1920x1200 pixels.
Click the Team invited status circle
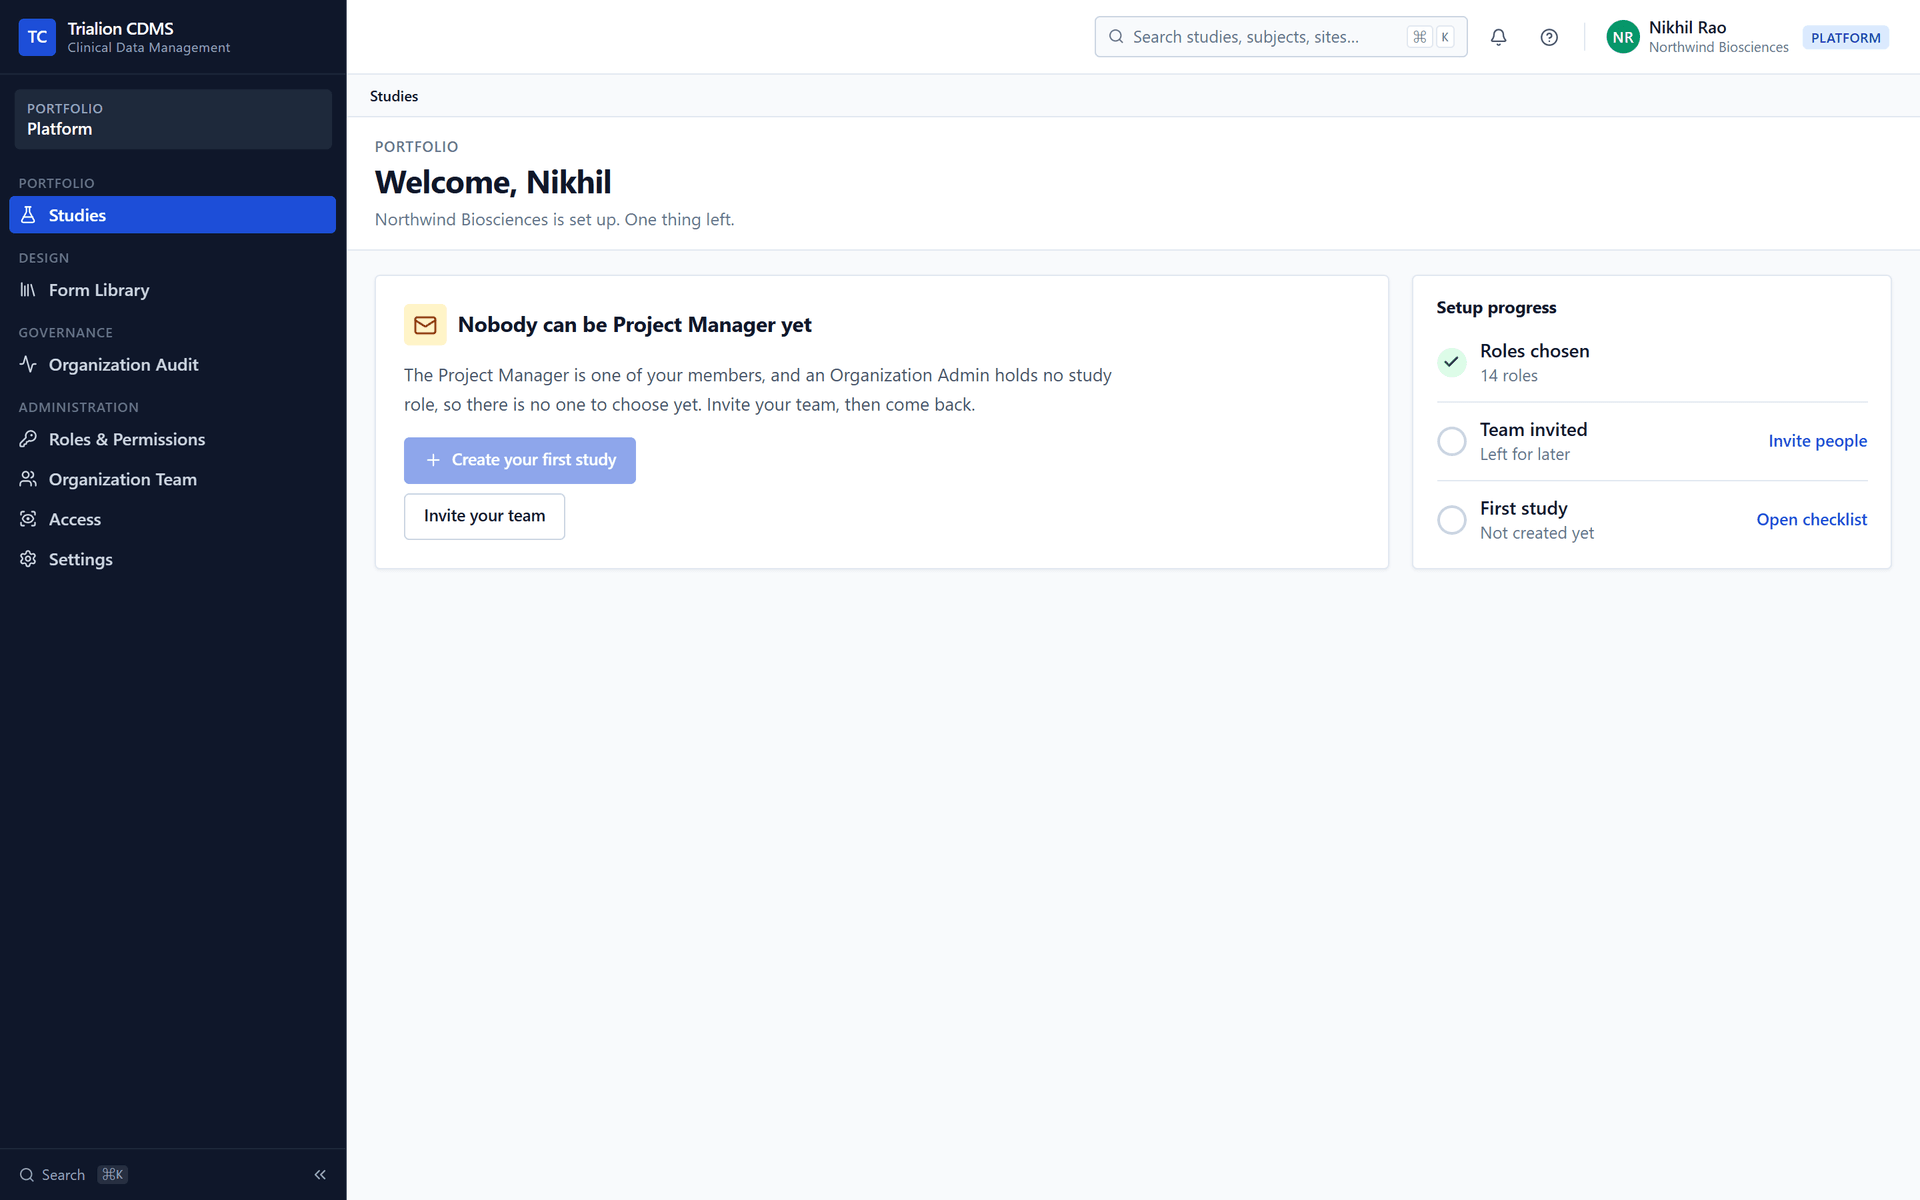point(1452,441)
